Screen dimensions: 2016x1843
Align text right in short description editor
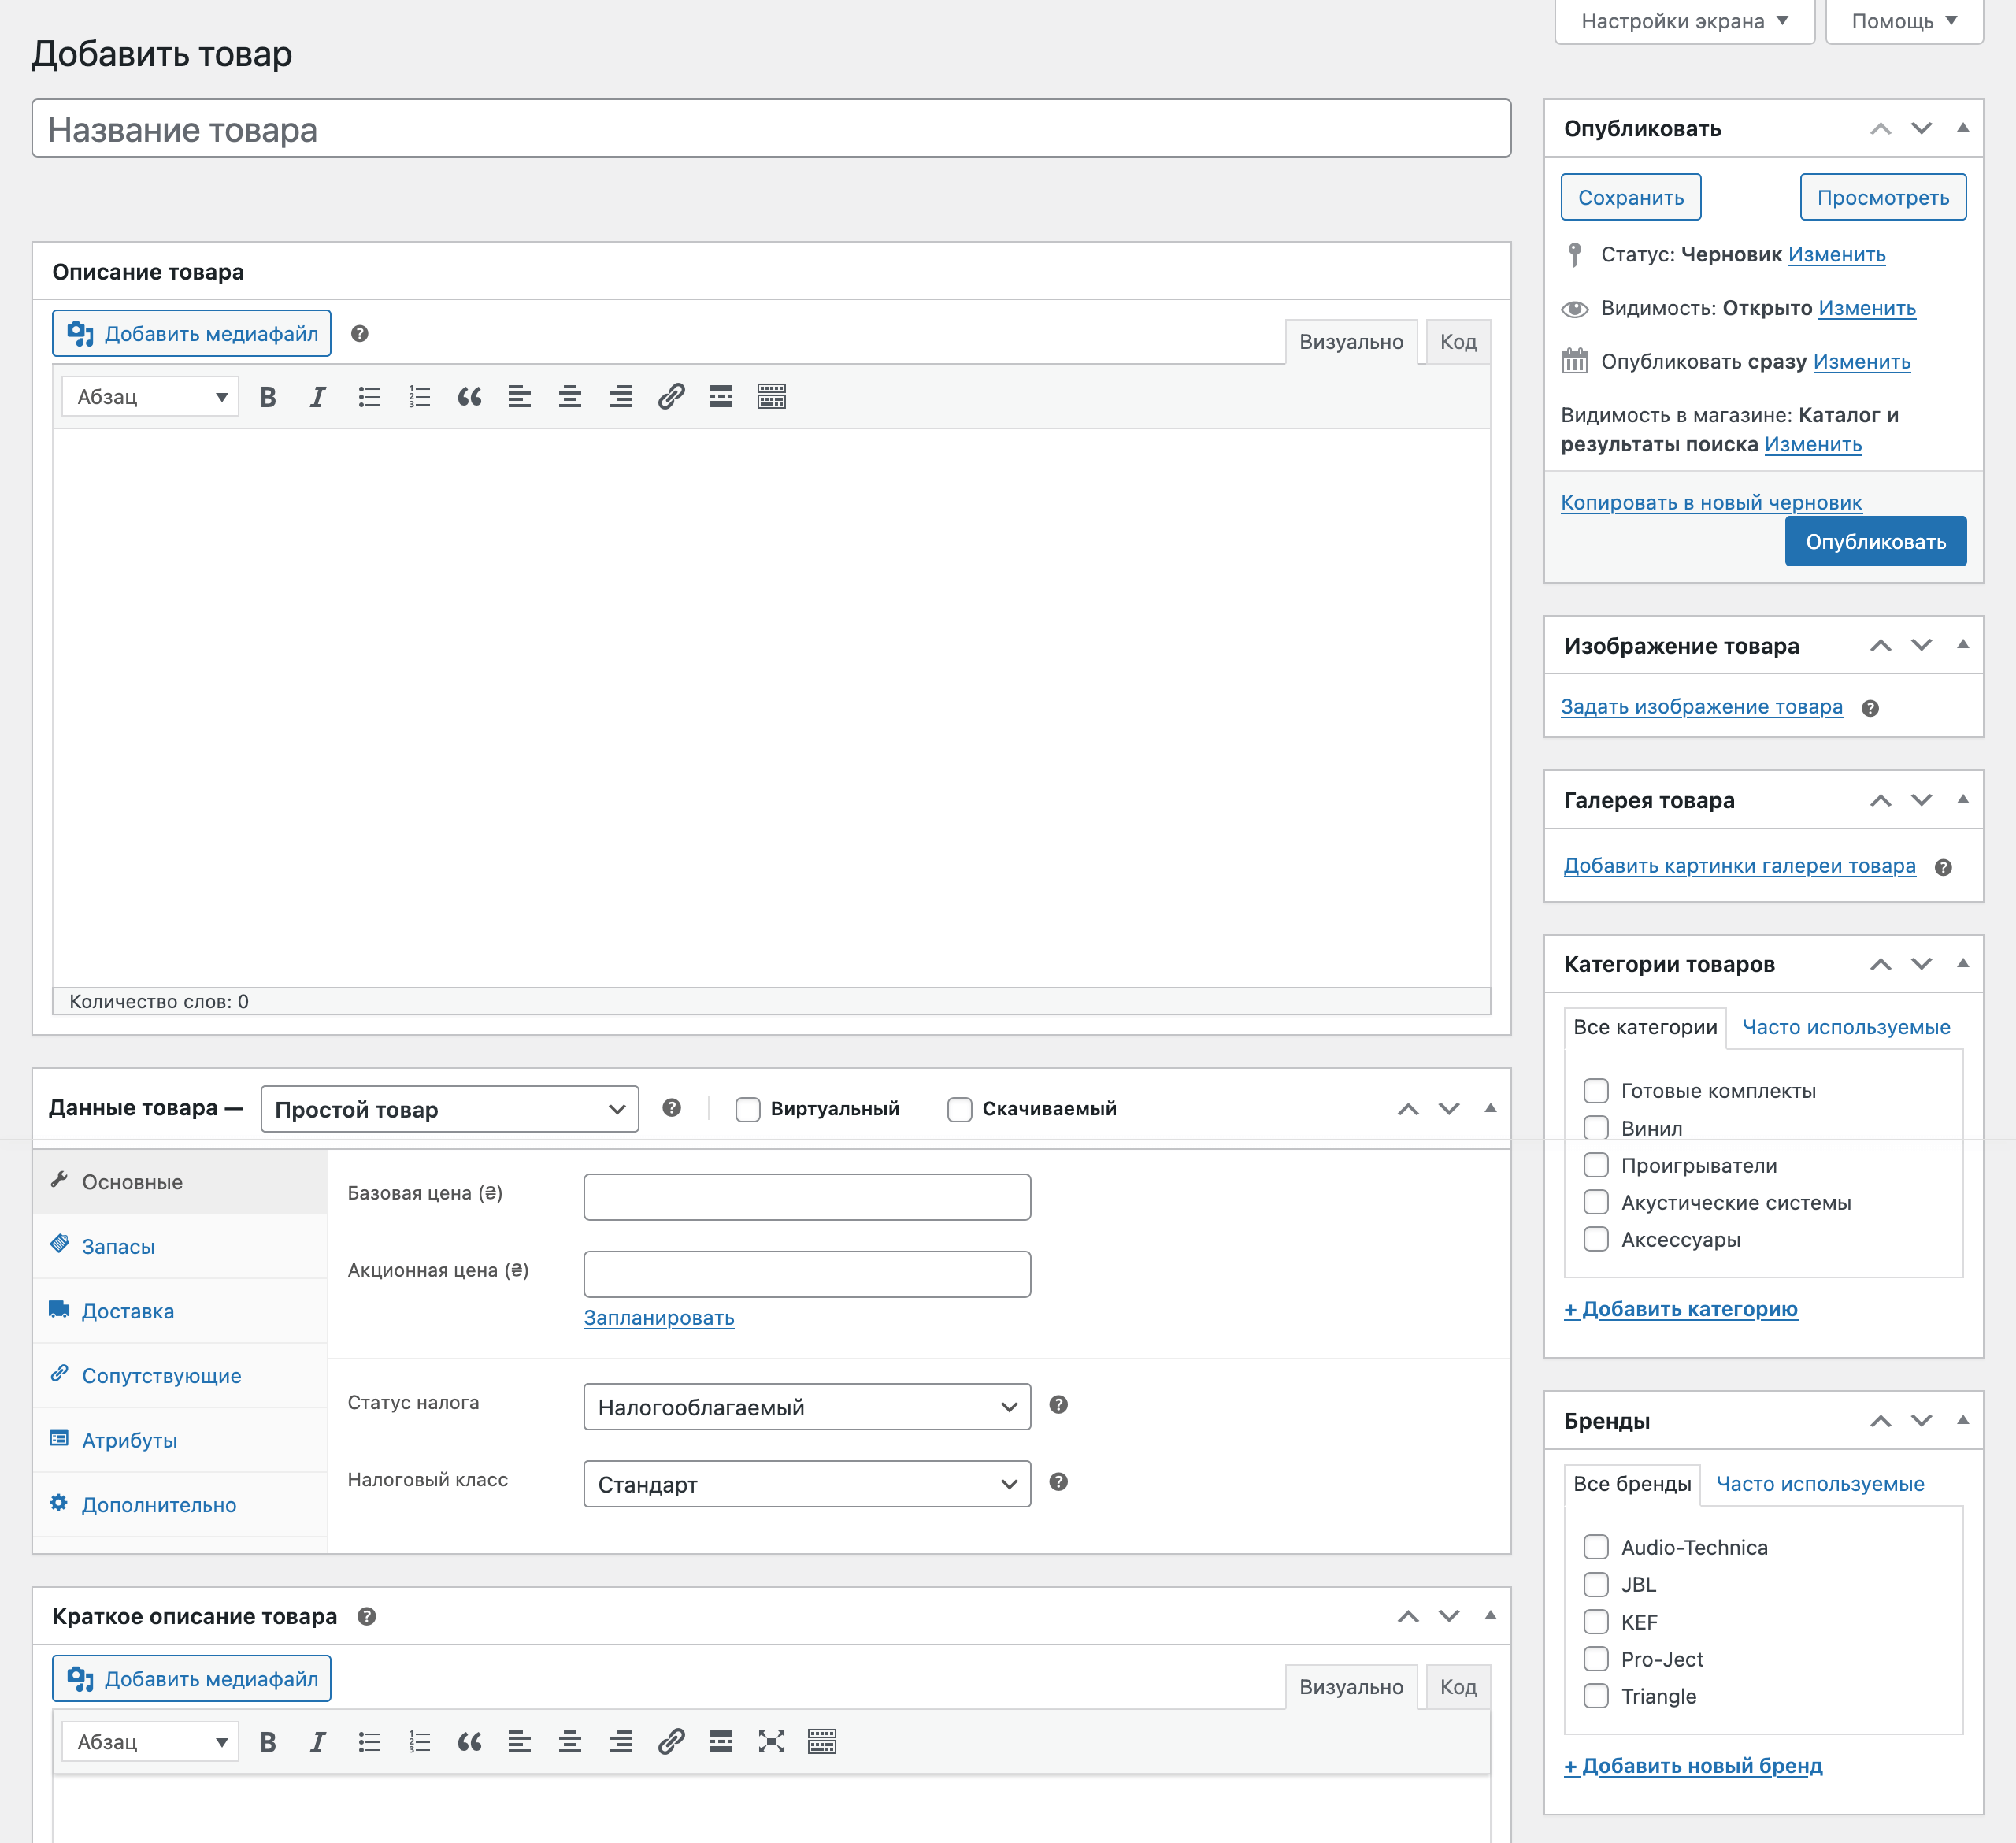[620, 1742]
